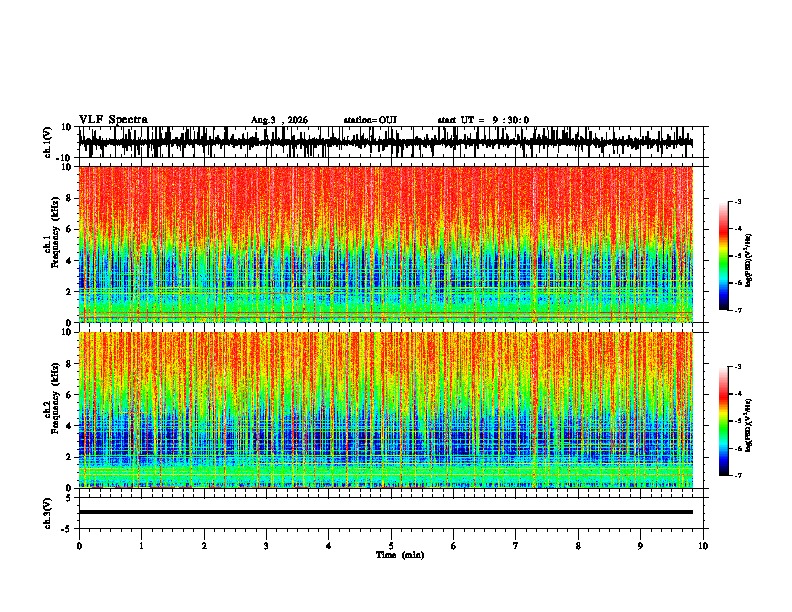This screenshot has height=612, width=792.
Task: Click the "VLF Spectra" plot title
Action: coord(113,120)
